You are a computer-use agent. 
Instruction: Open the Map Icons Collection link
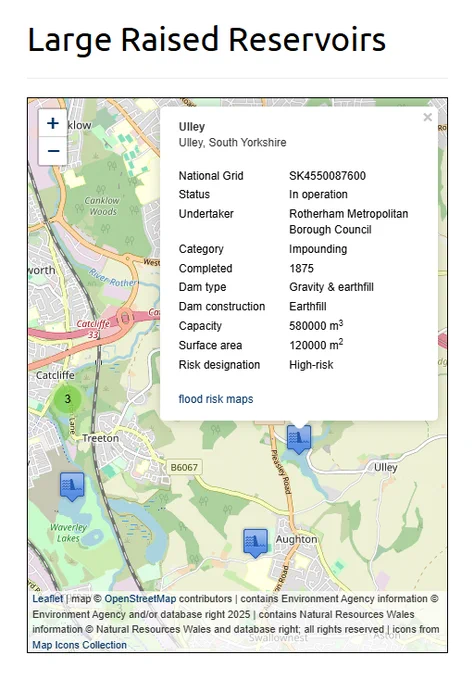click(x=79, y=645)
